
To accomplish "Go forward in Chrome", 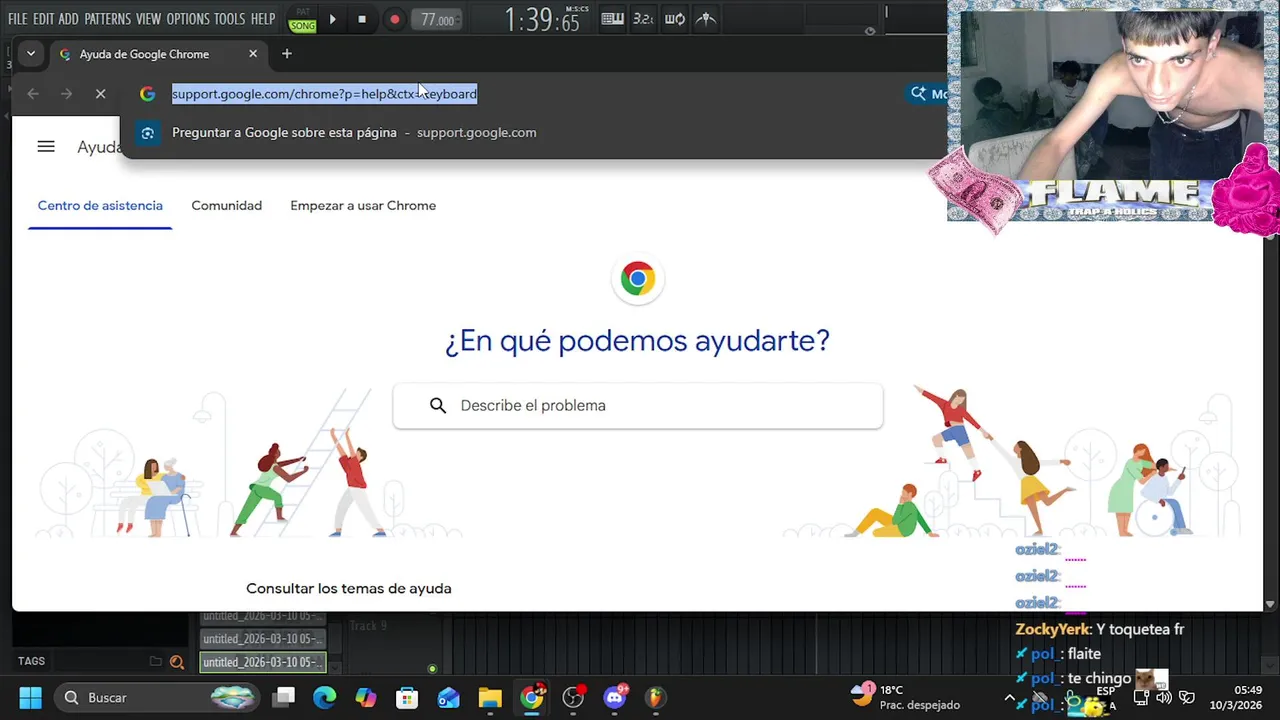I will click(x=67, y=94).
